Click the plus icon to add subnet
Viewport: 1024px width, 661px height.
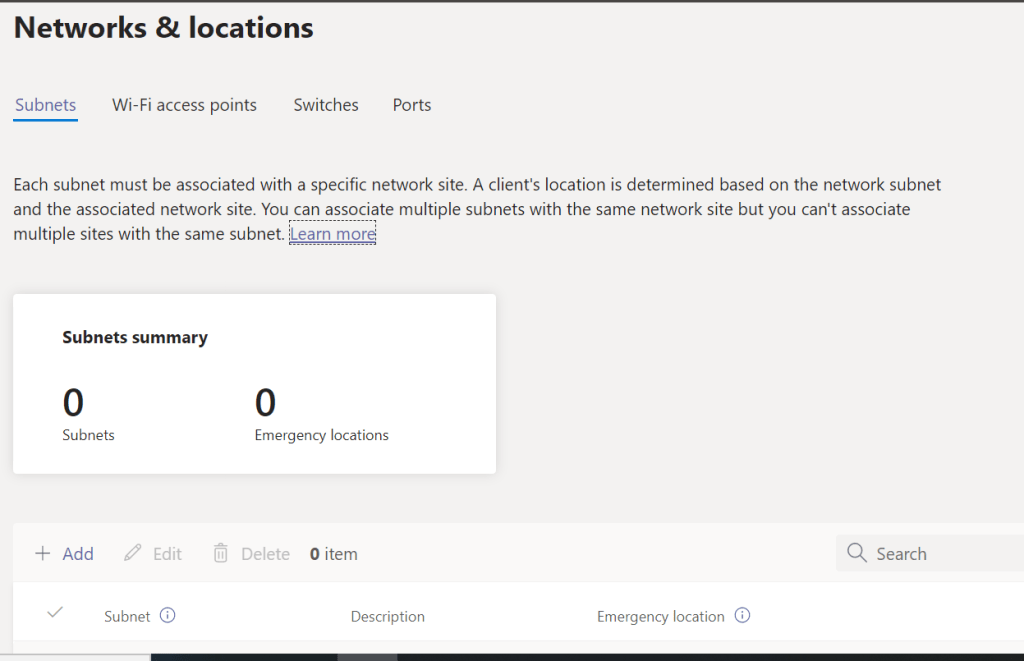point(42,554)
